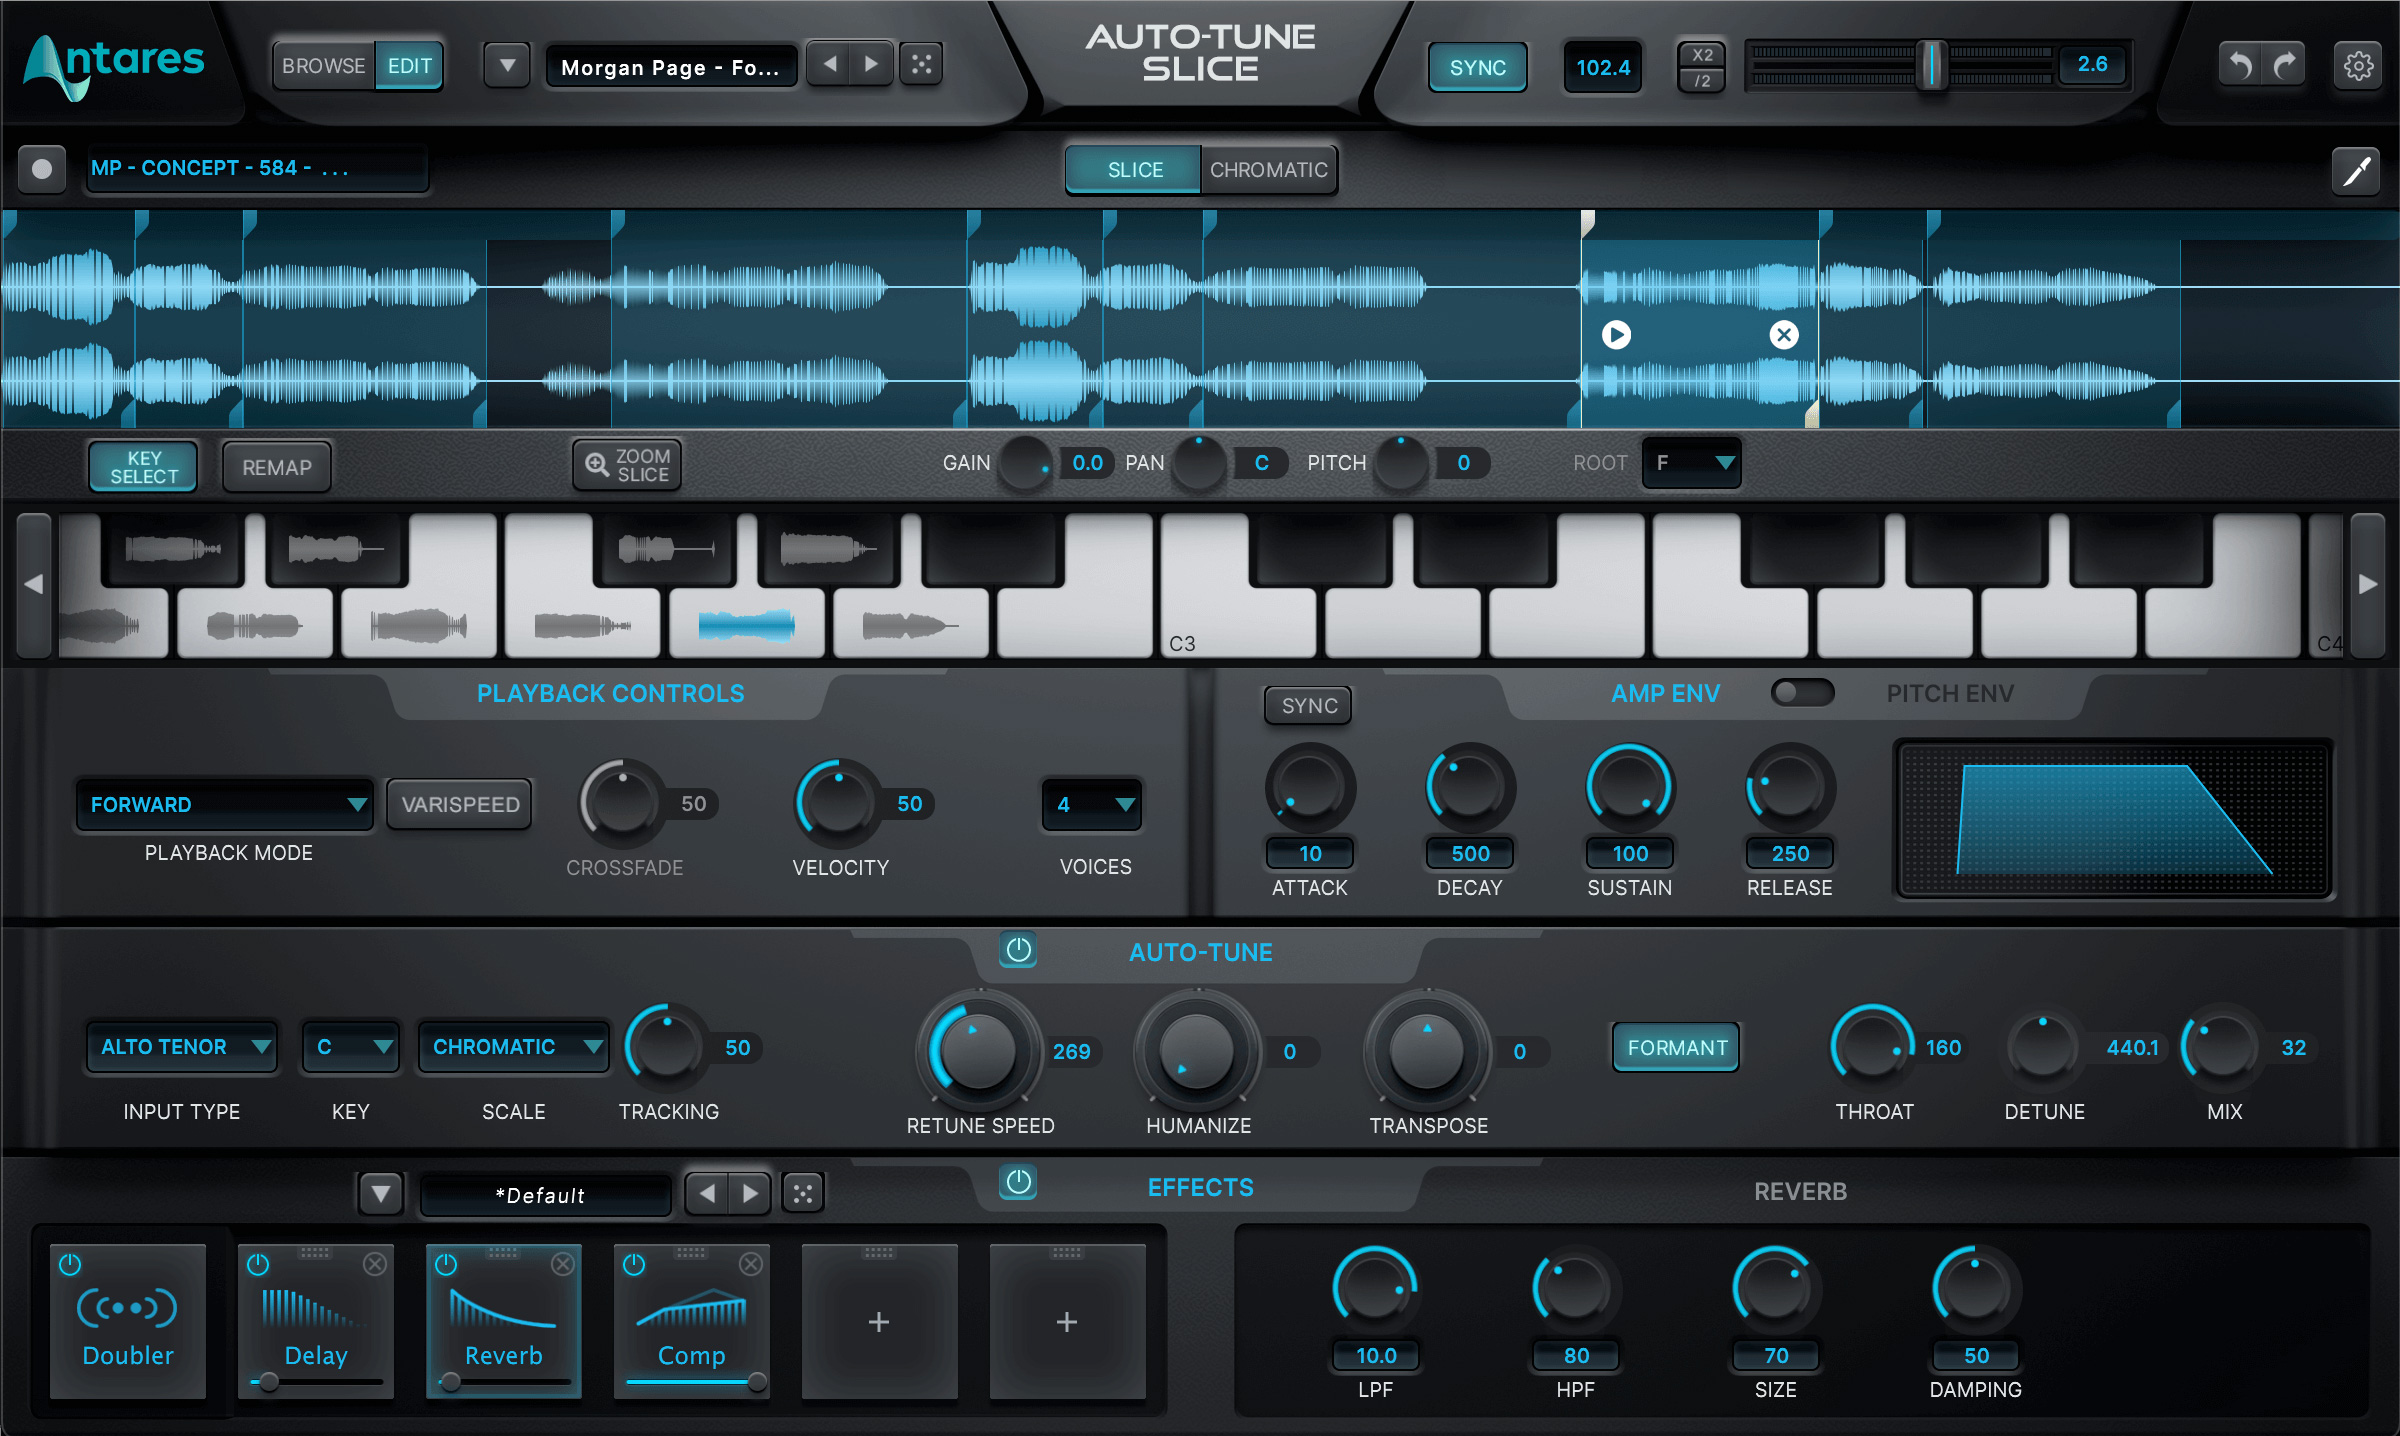Image resolution: width=2400 pixels, height=1436 pixels.
Task: Go to the previous main preset
Action: (x=829, y=64)
